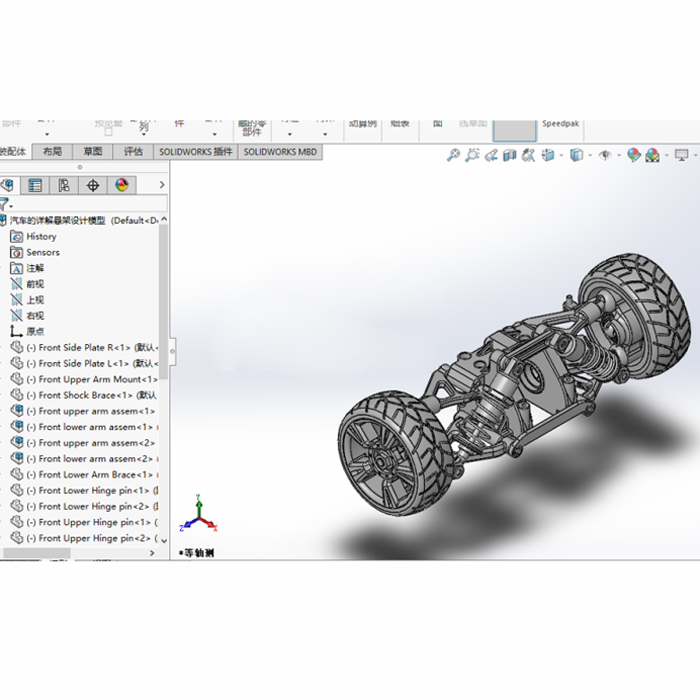Image resolution: width=700 pixels, height=700 pixels.
Task: Click the 注解 annotations icon
Action: 17,268
